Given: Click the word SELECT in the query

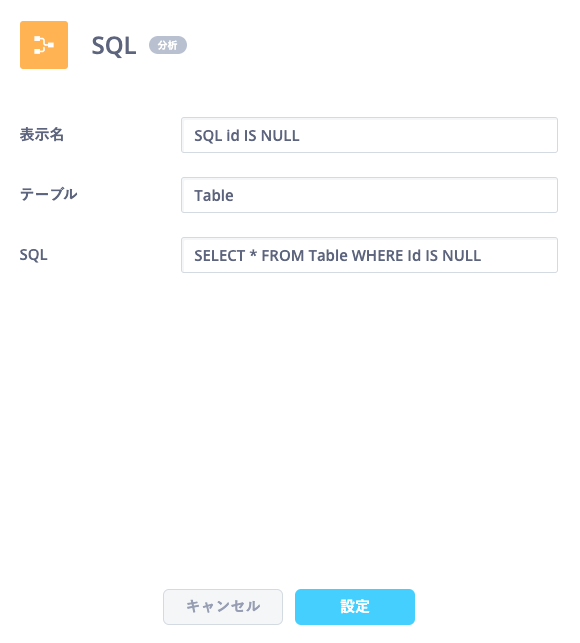Looking at the screenshot, I should point(219,256).
